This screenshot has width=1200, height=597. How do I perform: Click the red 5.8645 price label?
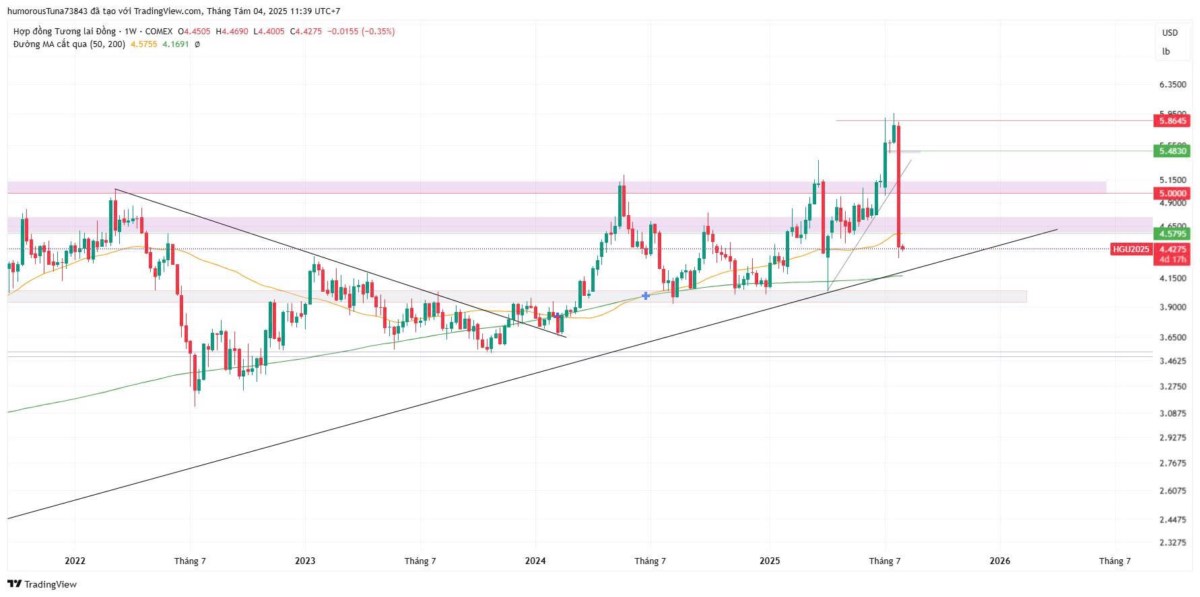click(x=1170, y=121)
